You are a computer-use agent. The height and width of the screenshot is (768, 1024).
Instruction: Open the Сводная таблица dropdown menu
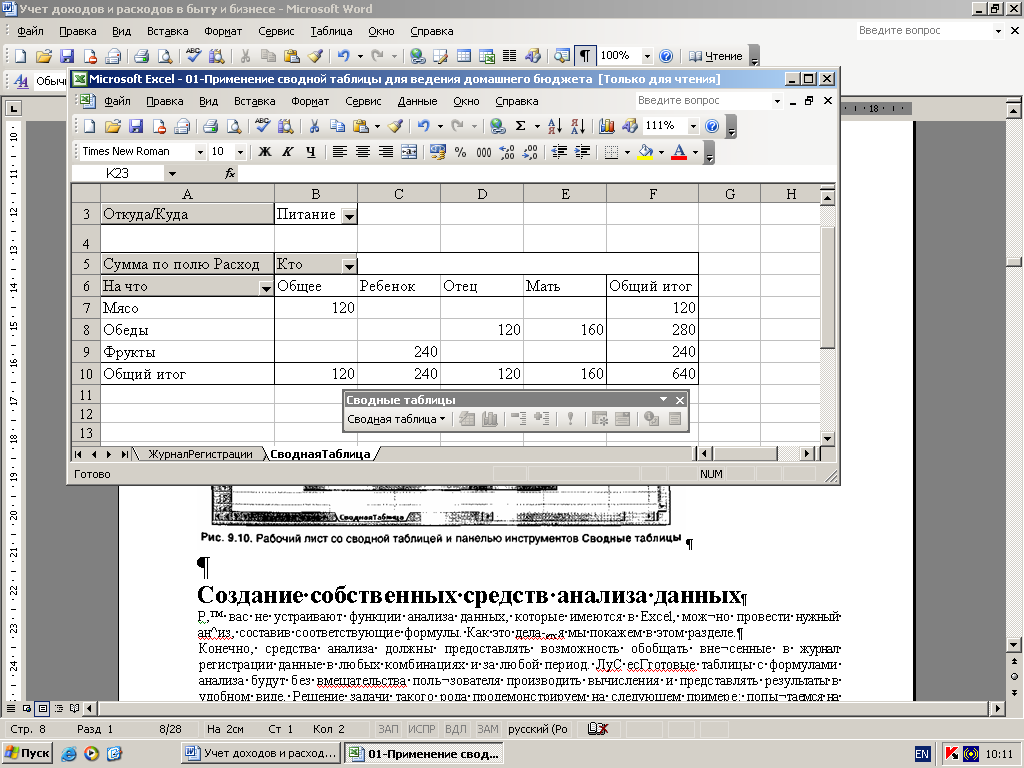pos(396,419)
